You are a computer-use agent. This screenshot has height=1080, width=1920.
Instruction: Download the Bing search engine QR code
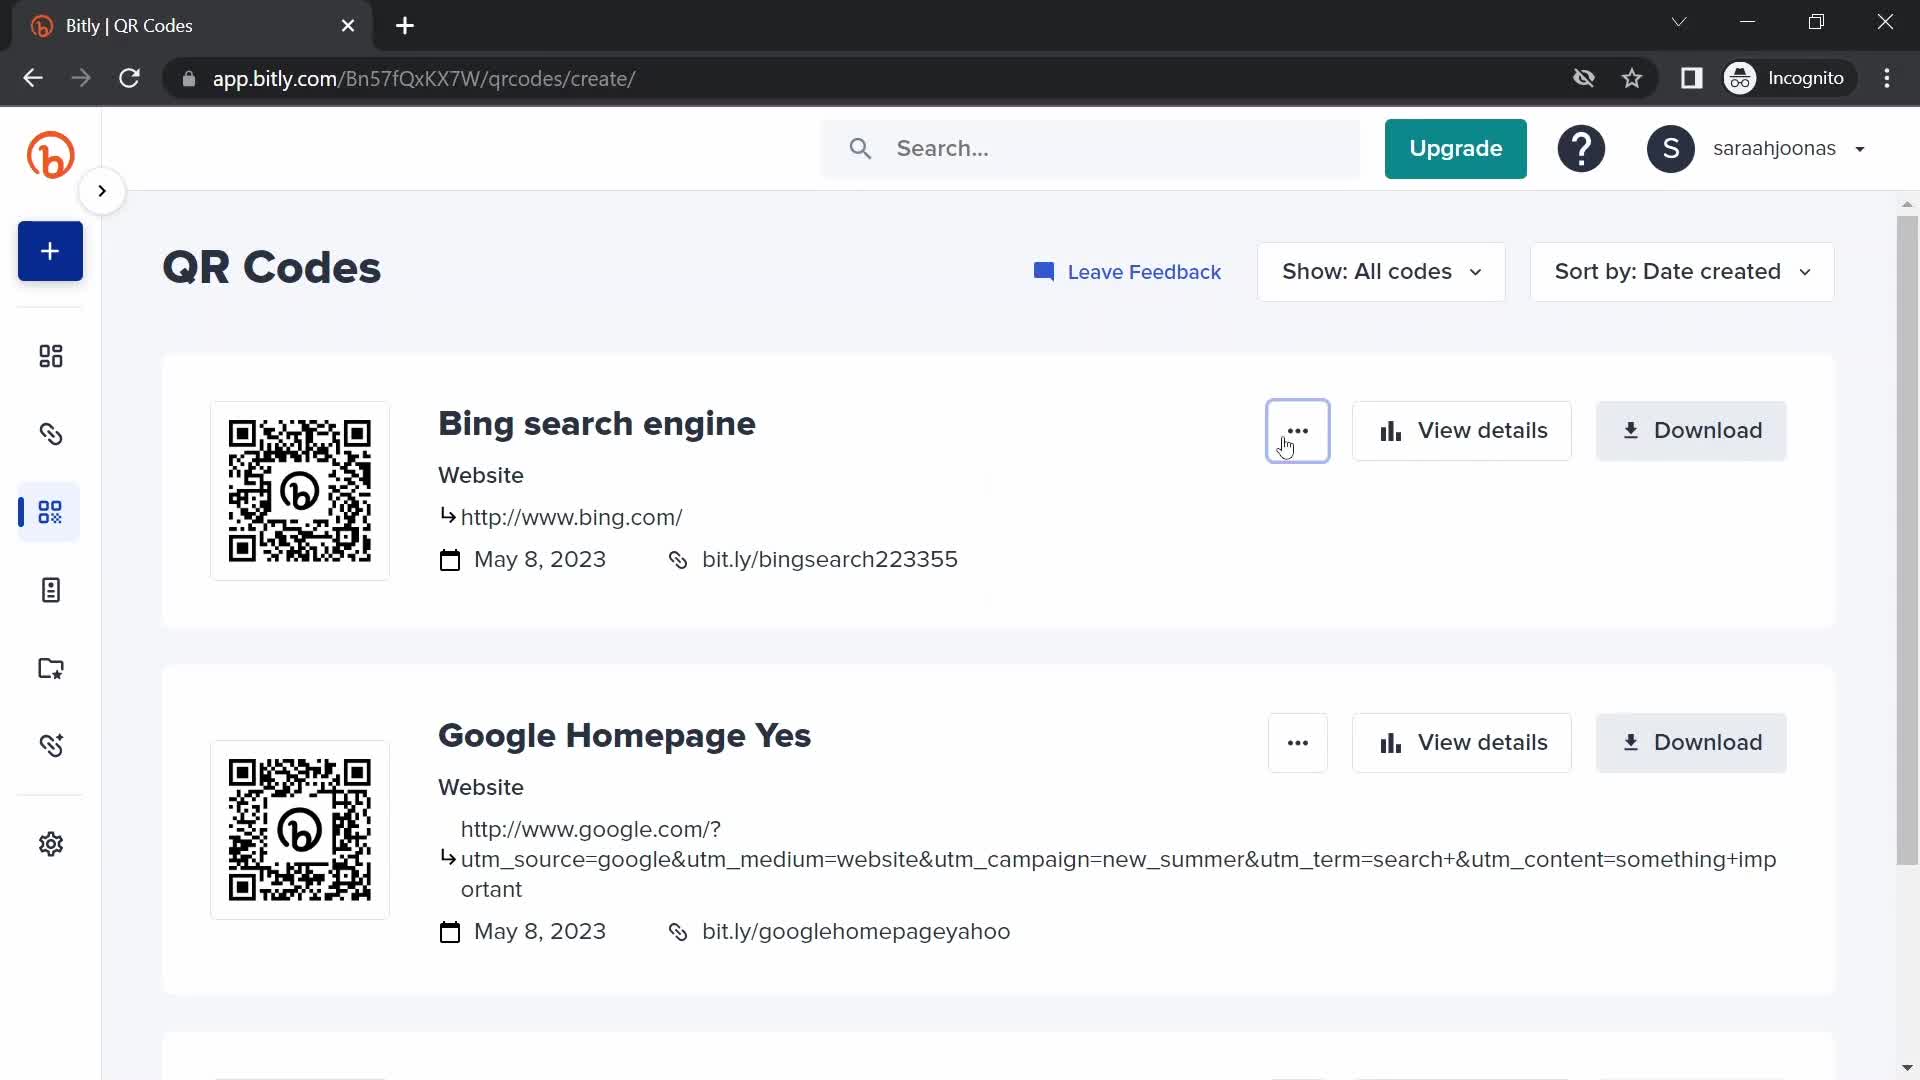1691,431
